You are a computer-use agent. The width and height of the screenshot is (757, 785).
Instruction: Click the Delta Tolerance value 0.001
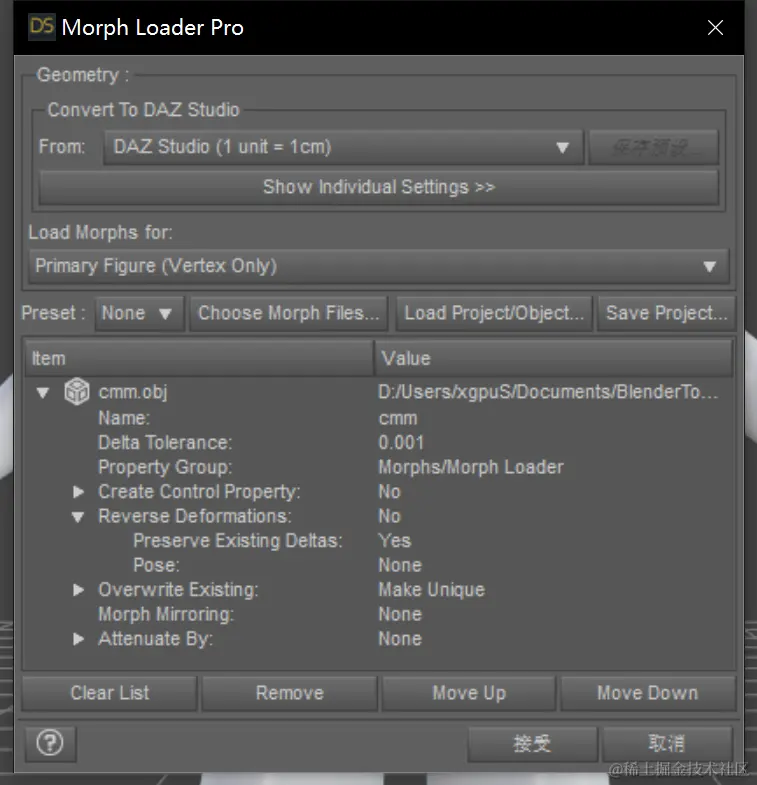(401, 443)
